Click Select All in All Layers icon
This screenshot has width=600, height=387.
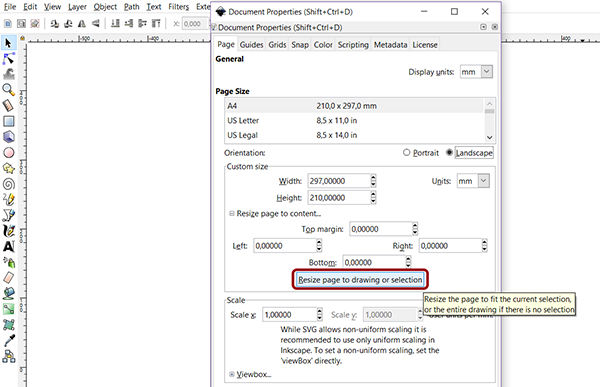tap(21, 24)
